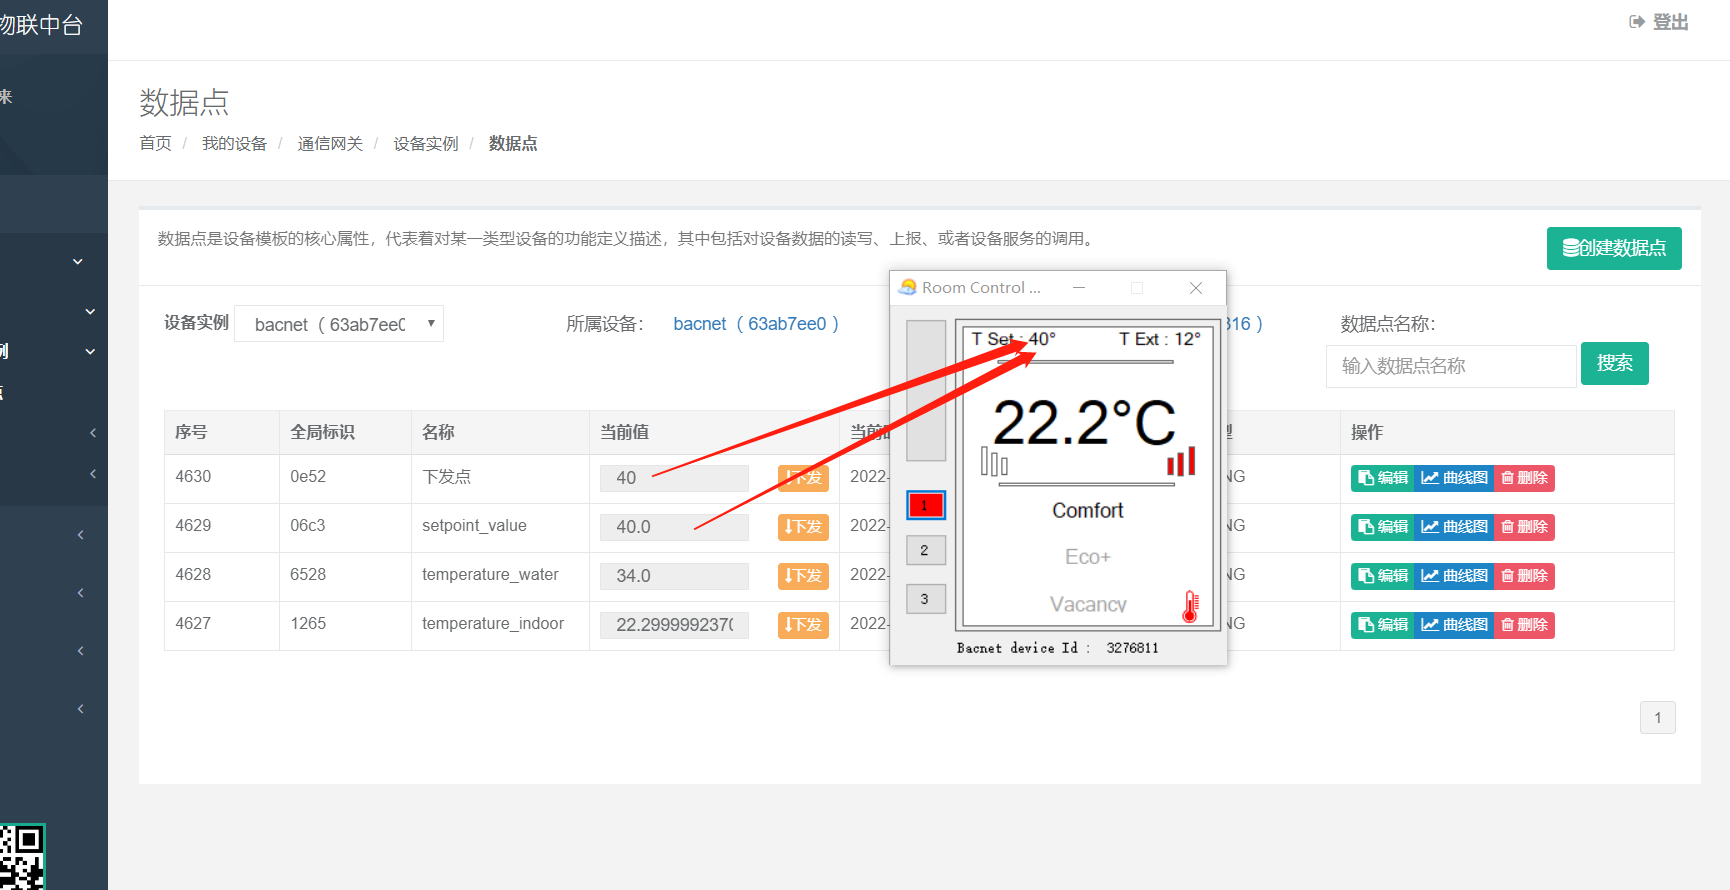Click 下发 send button for temperature_indoor

(x=803, y=625)
